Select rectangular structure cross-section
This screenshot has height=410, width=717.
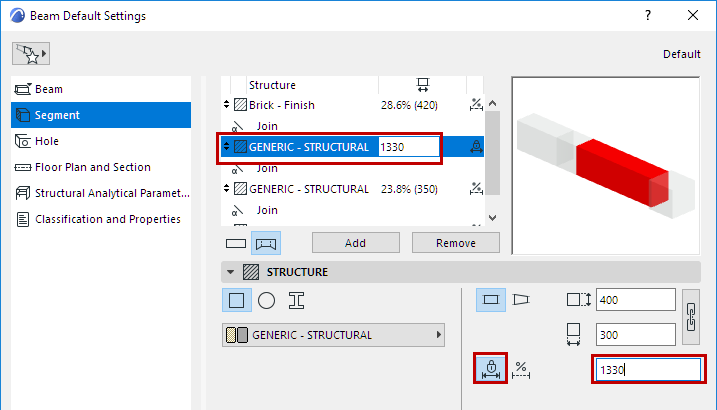coord(236,299)
